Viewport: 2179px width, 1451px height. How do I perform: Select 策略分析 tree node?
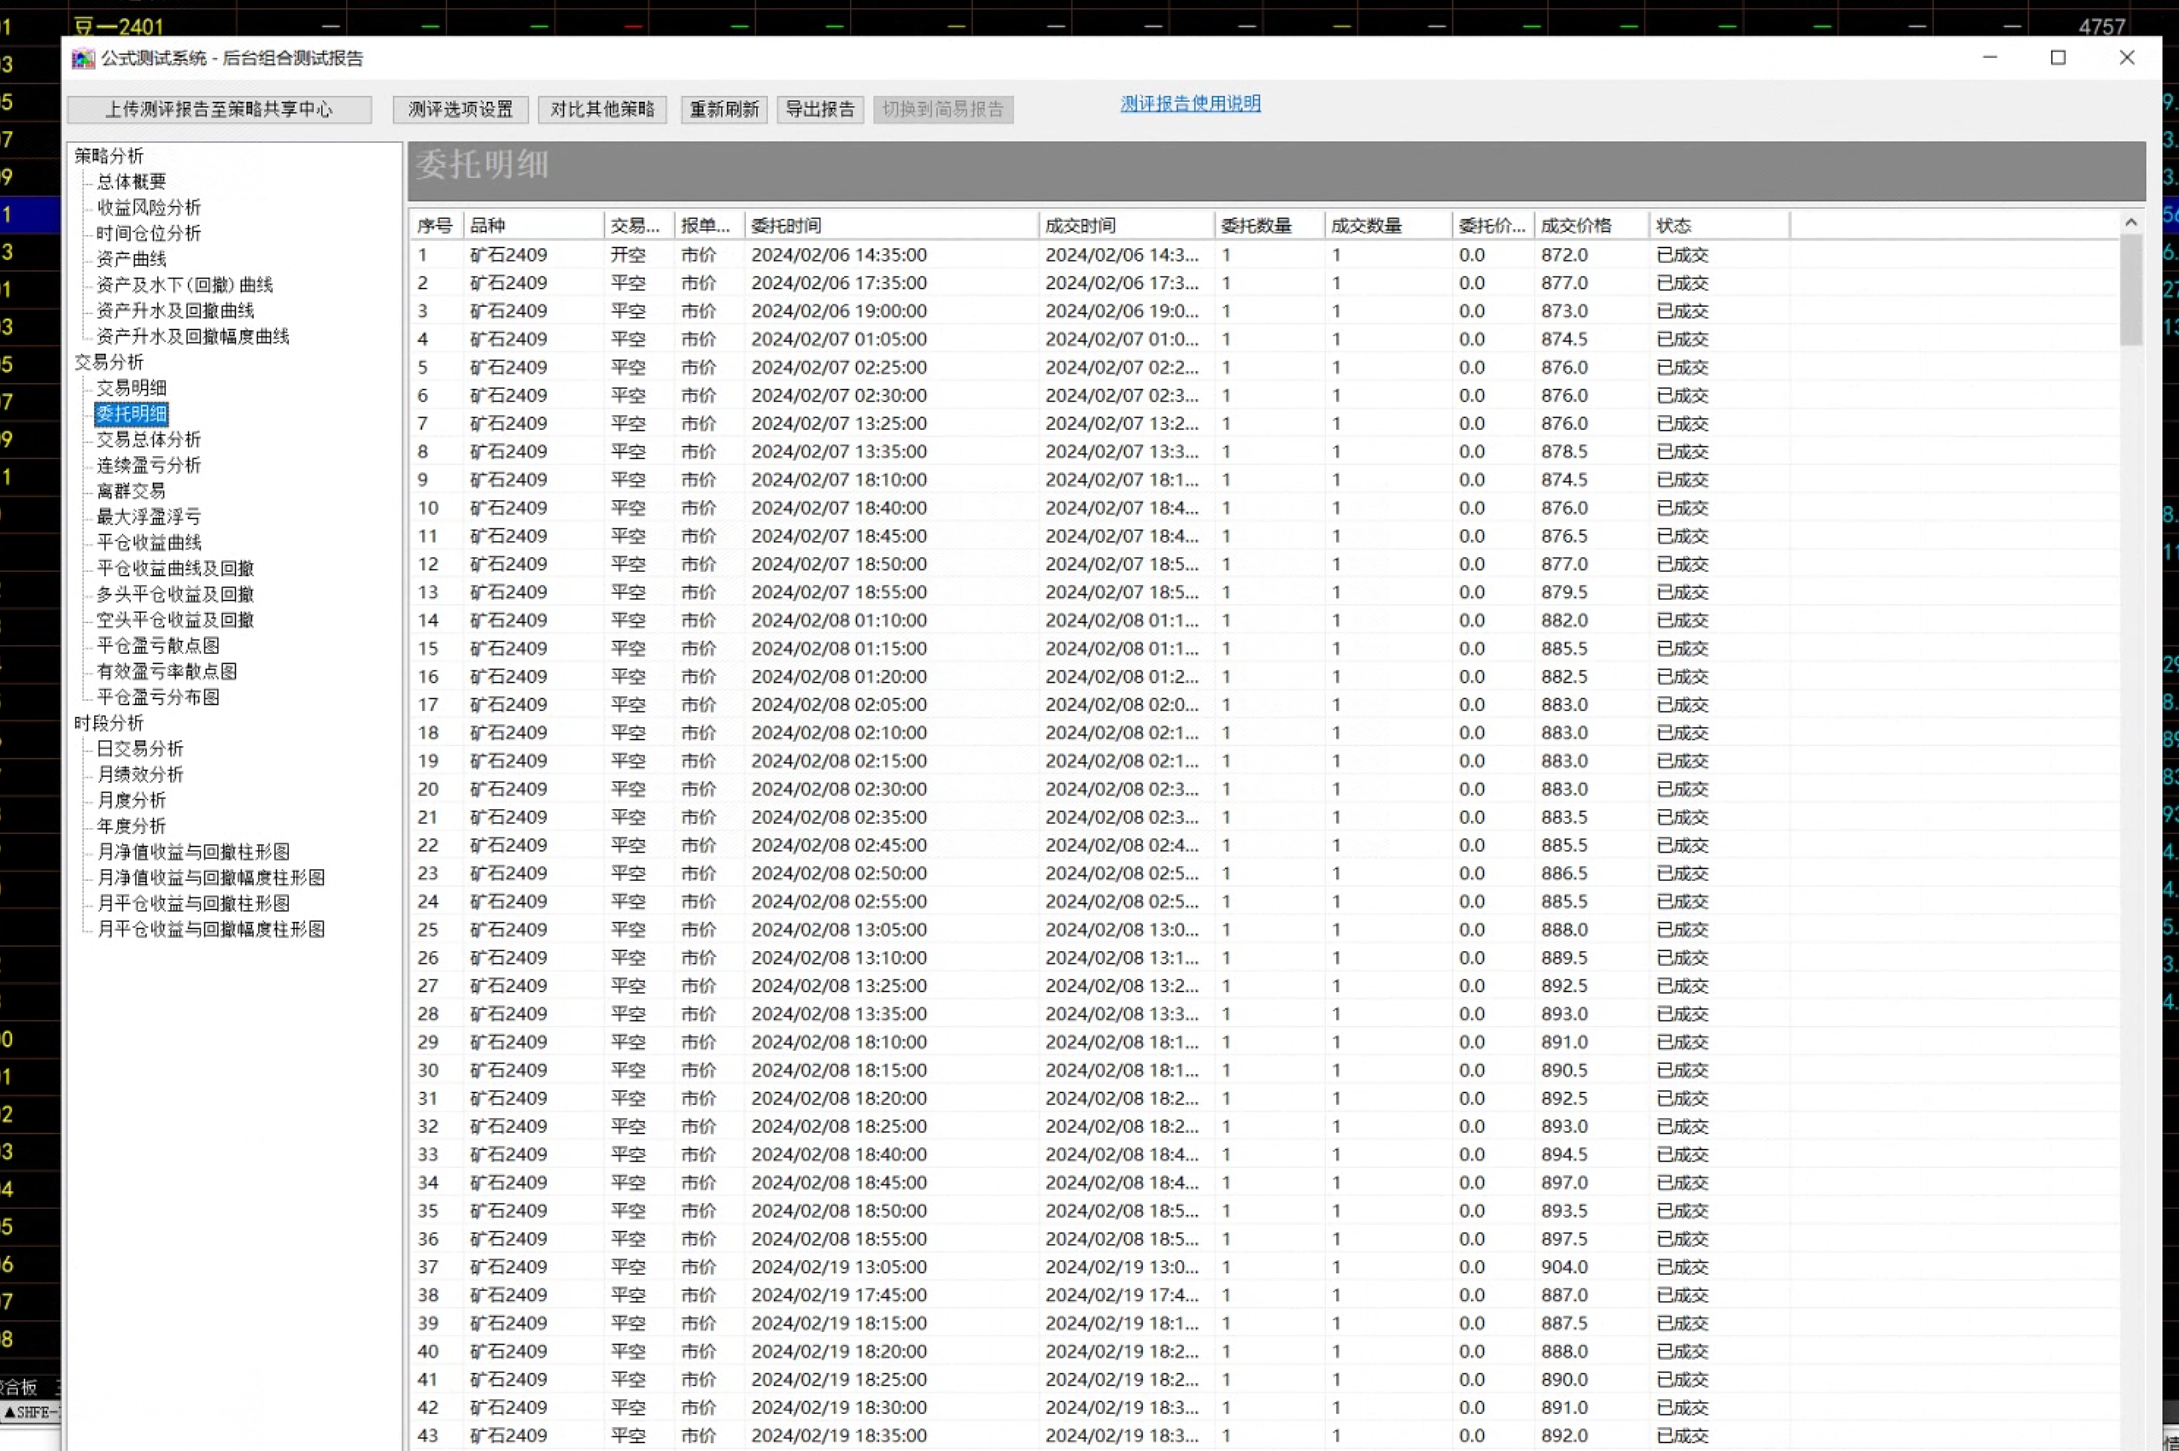109,156
